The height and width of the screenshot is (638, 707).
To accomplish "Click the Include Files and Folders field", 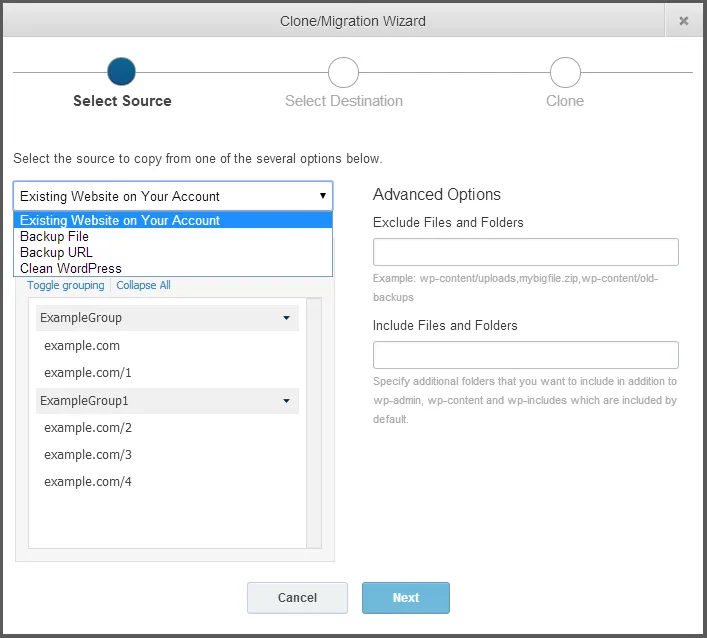I will point(525,355).
